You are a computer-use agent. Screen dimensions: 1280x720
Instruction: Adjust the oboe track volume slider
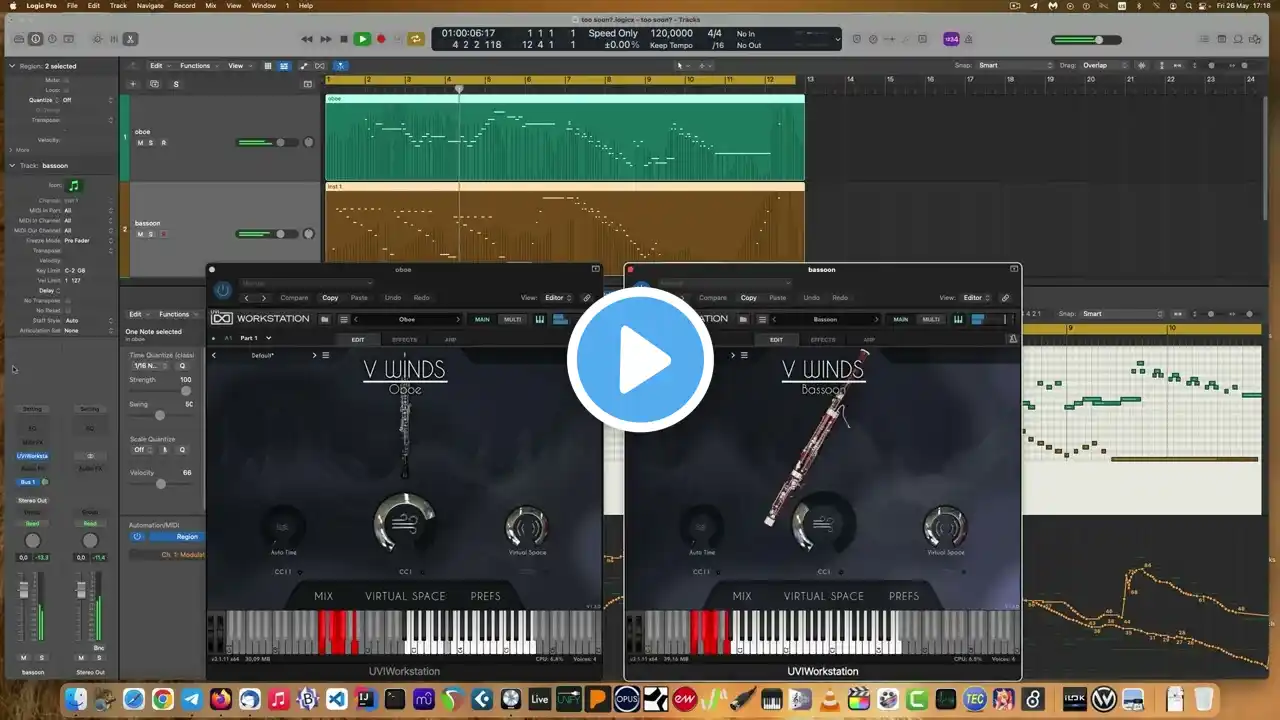pyautogui.click(x=267, y=142)
